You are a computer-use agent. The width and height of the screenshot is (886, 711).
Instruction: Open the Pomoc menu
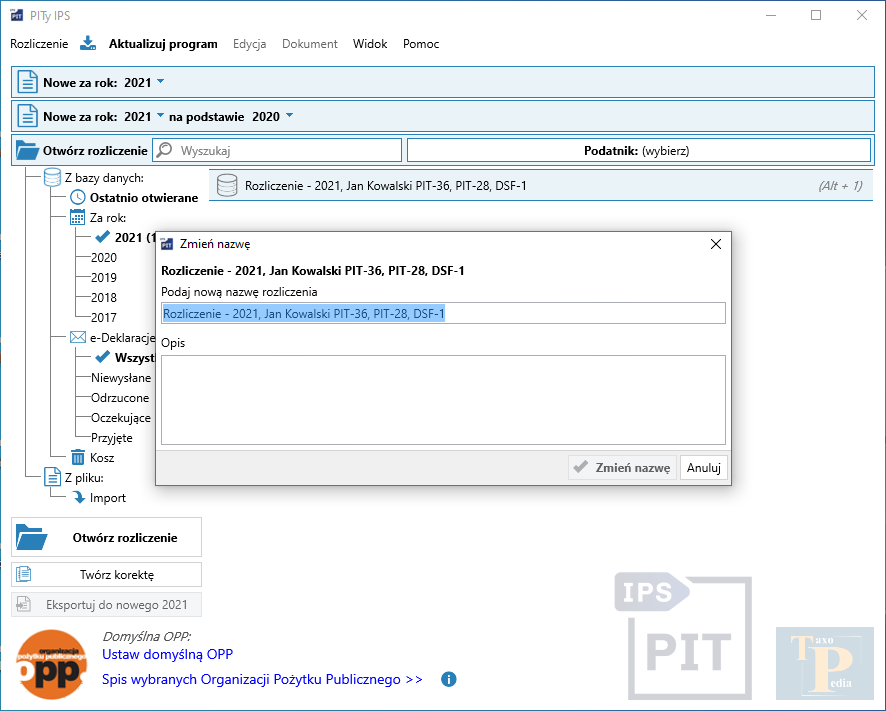coord(421,44)
